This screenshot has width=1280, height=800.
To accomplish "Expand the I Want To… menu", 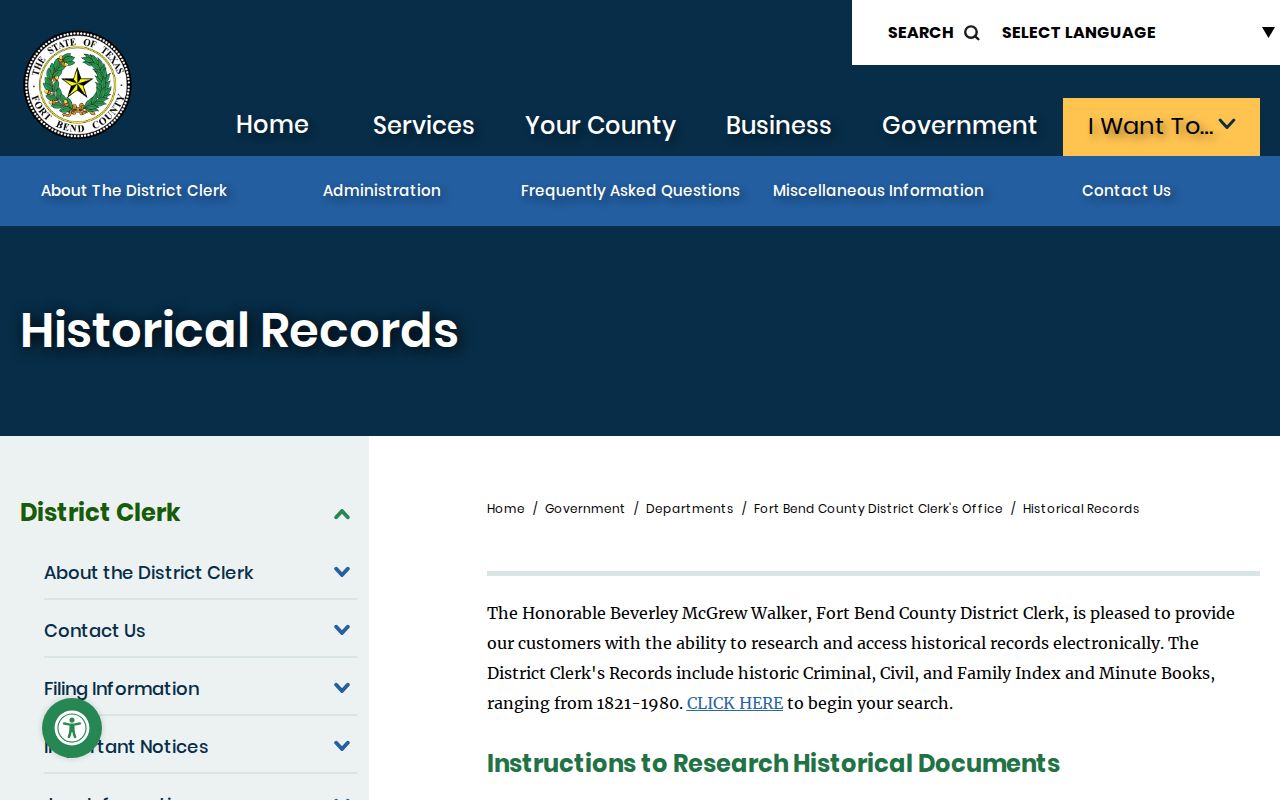I will [1161, 126].
